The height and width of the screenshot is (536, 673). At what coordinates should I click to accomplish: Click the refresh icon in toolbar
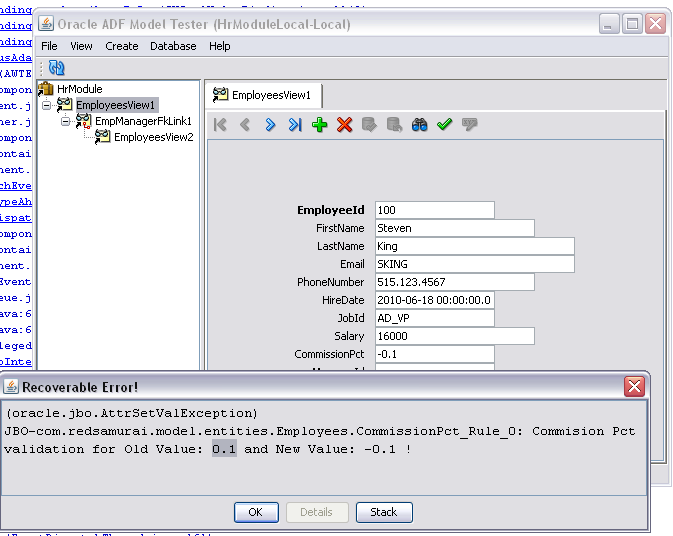click(56, 67)
